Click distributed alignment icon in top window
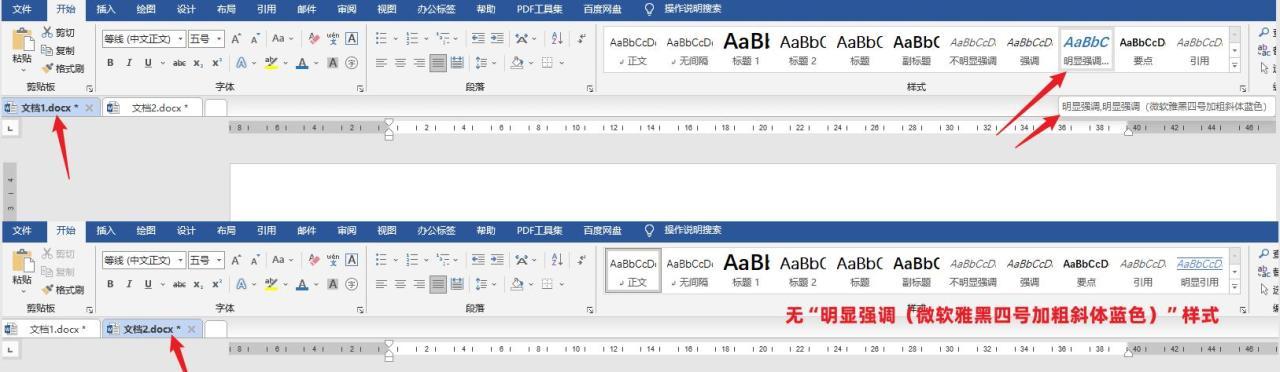 458,62
